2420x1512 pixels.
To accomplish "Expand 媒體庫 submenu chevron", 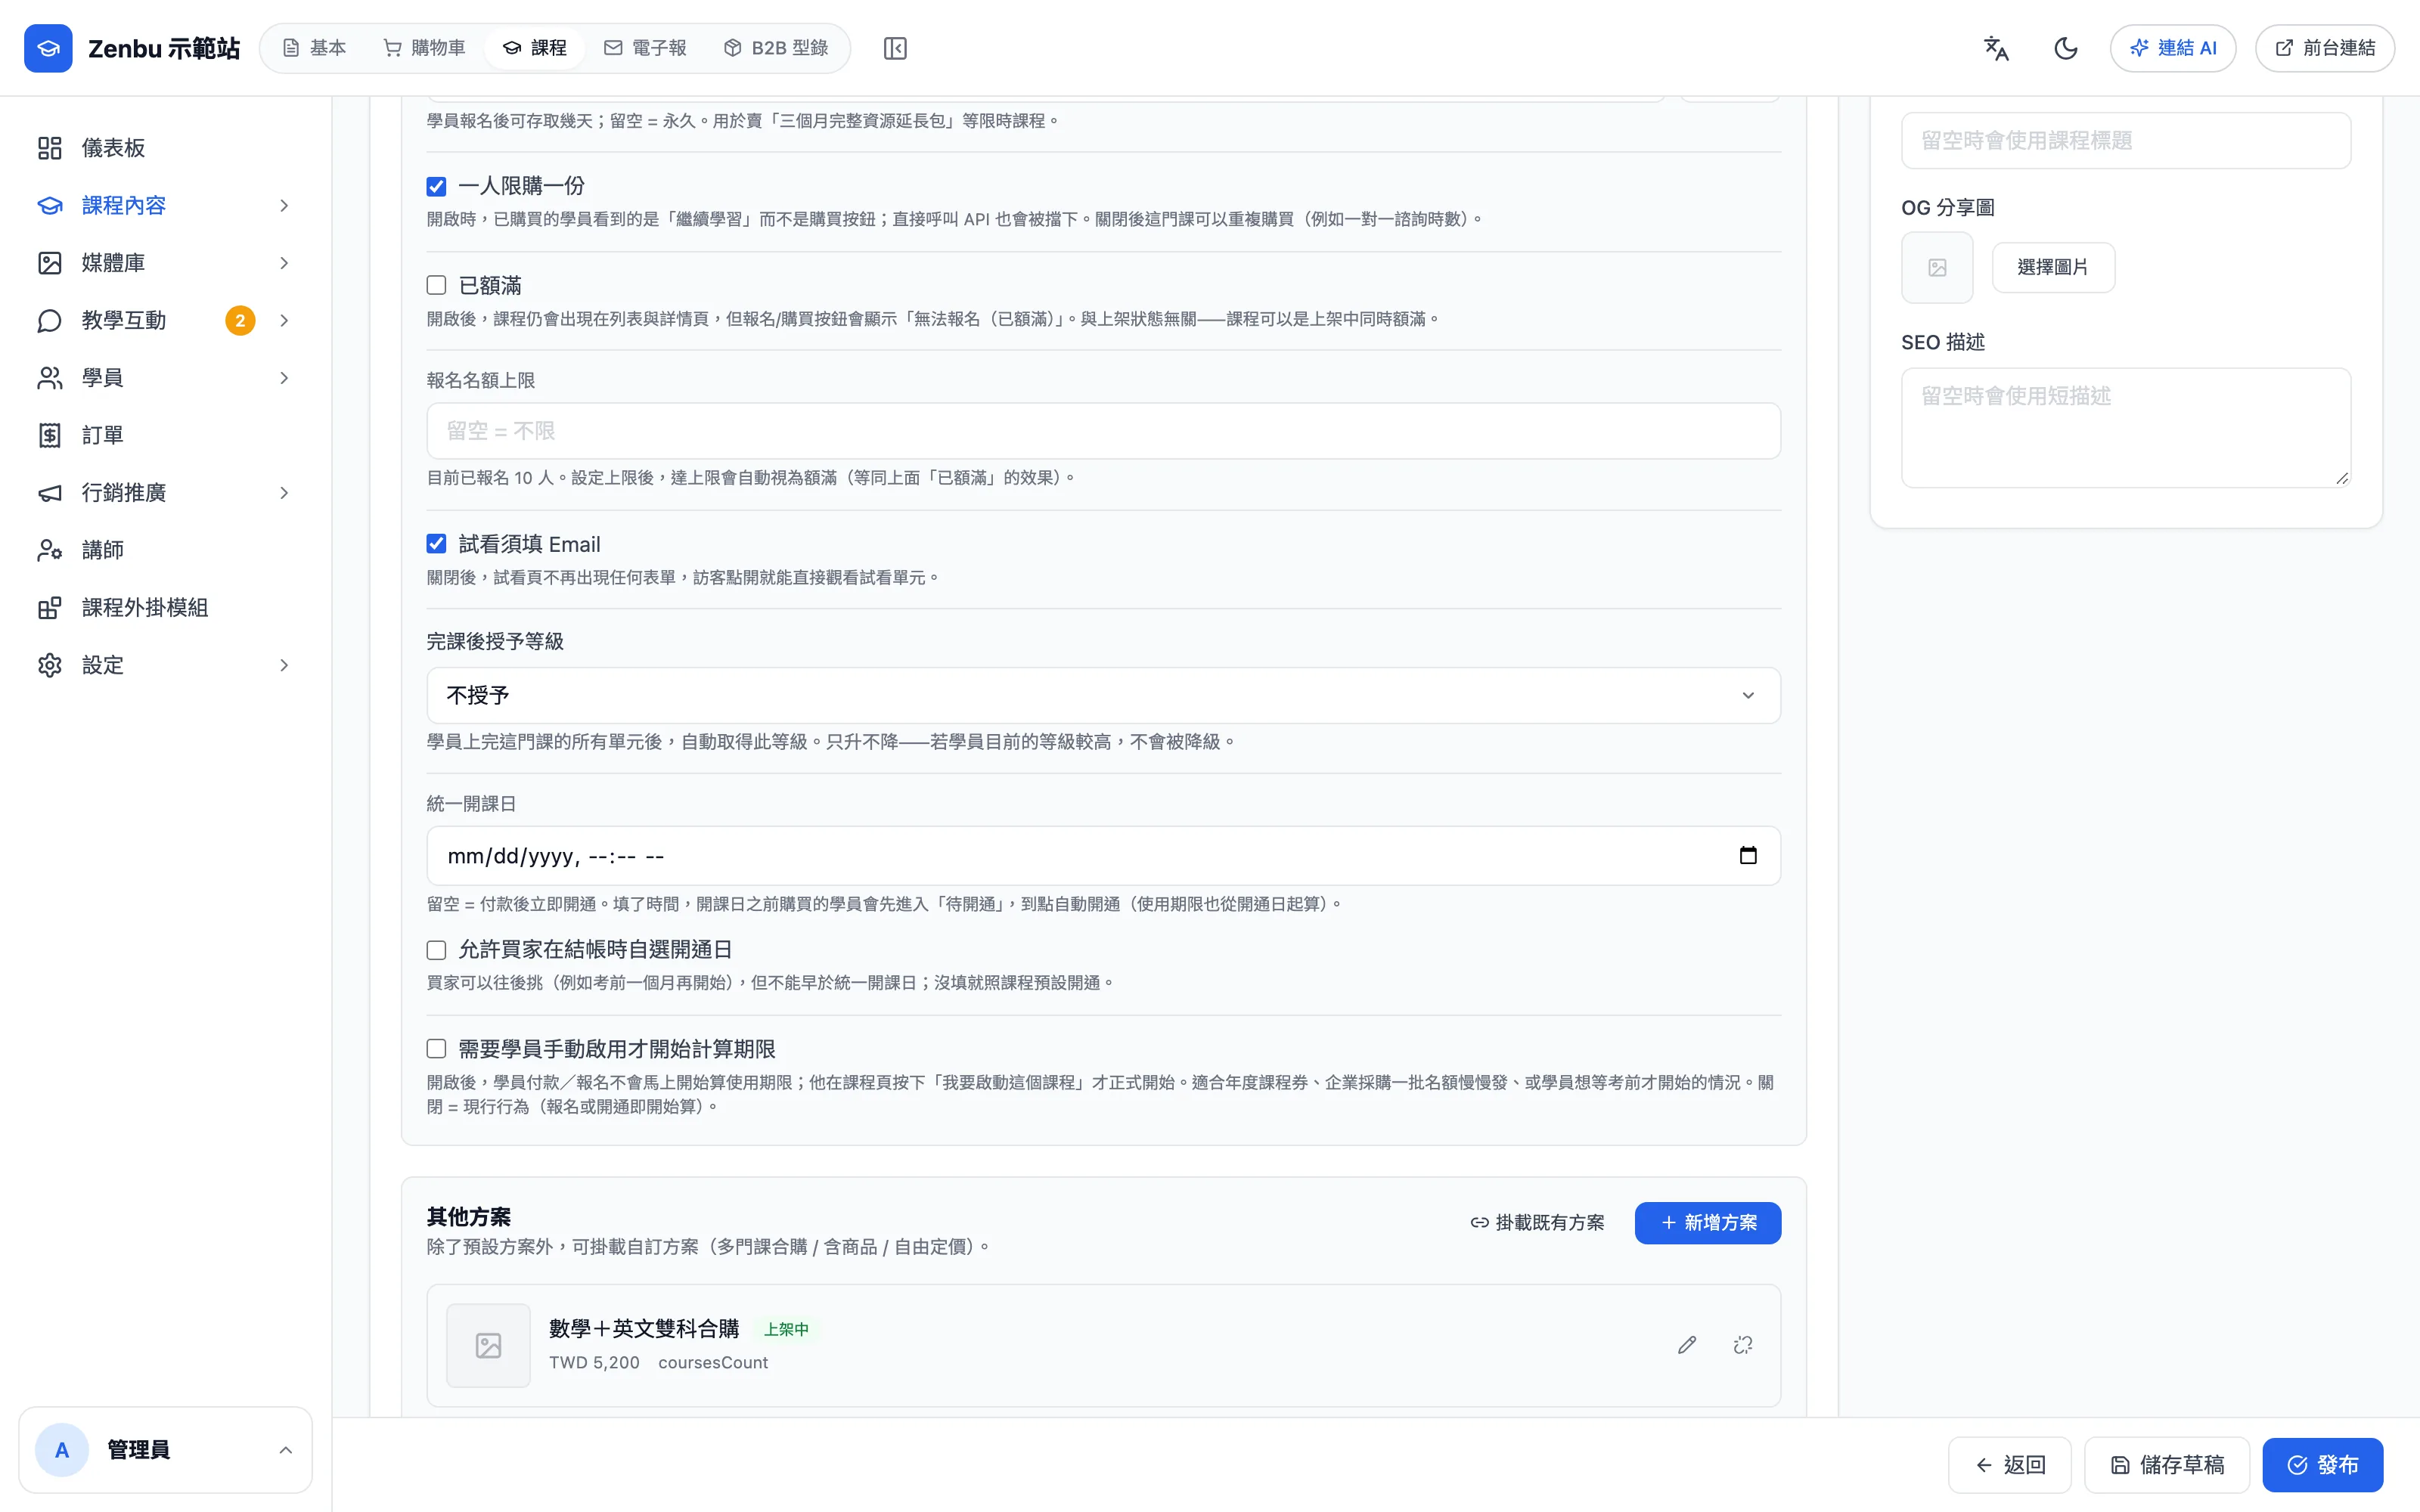I will point(284,263).
